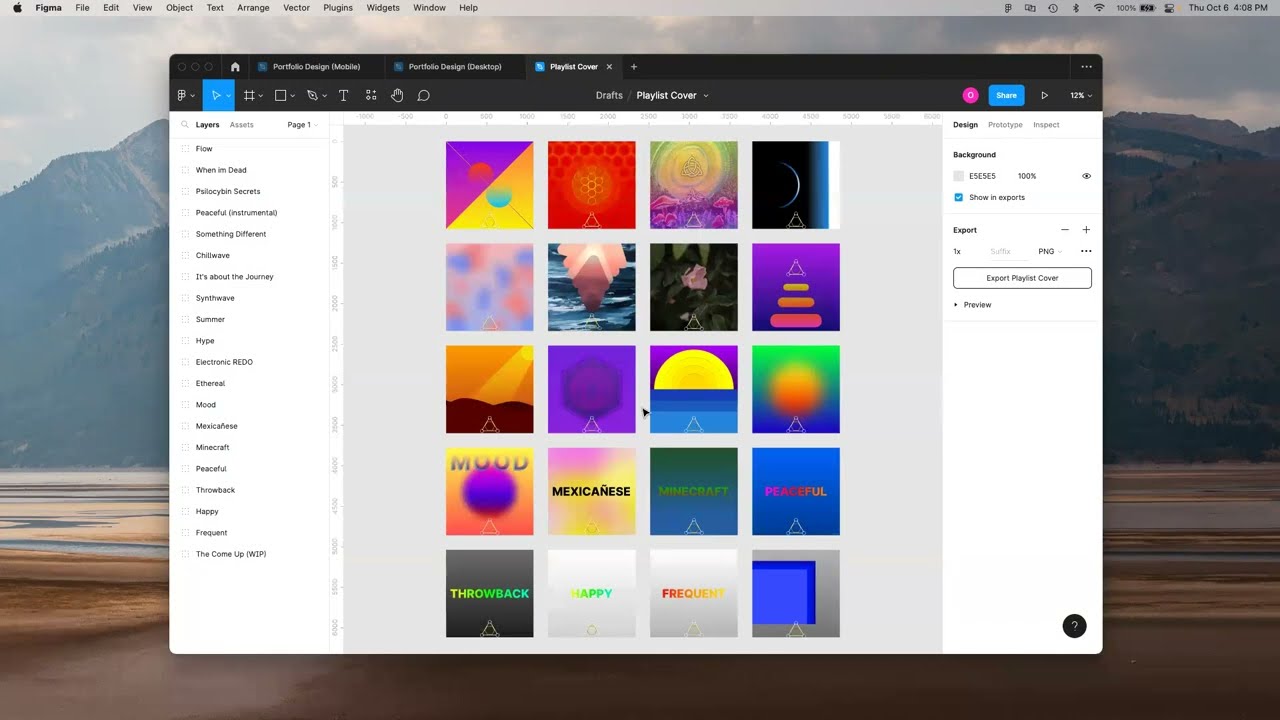Click the E5E5E5 background color swatch
Image resolution: width=1280 pixels, height=720 pixels.
pos(958,176)
